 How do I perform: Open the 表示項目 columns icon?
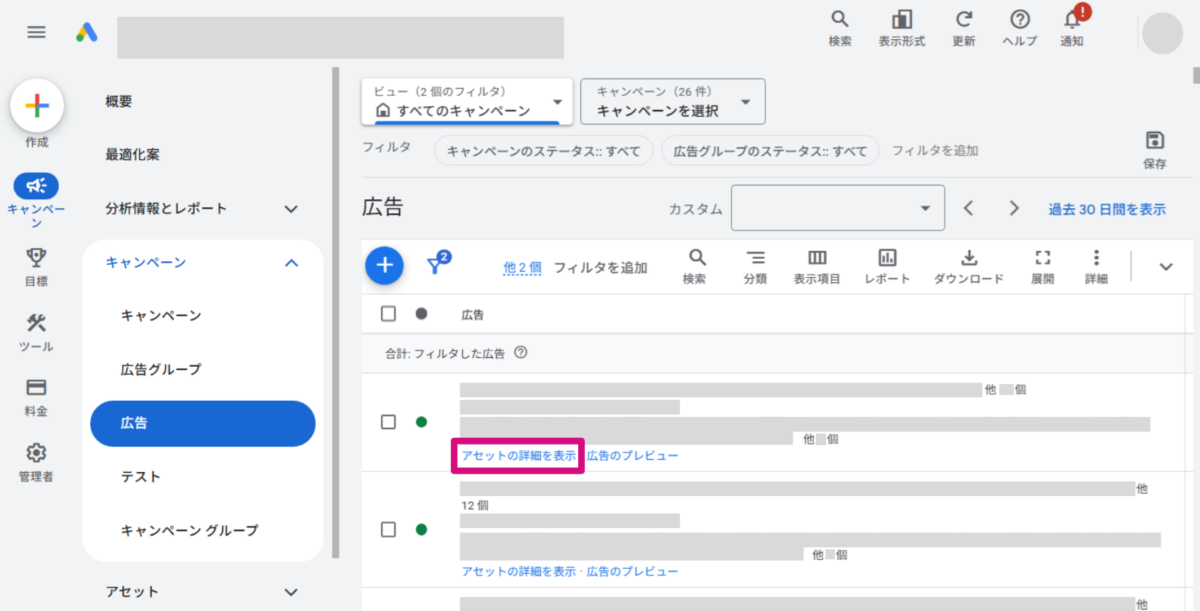[x=817, y=258]
